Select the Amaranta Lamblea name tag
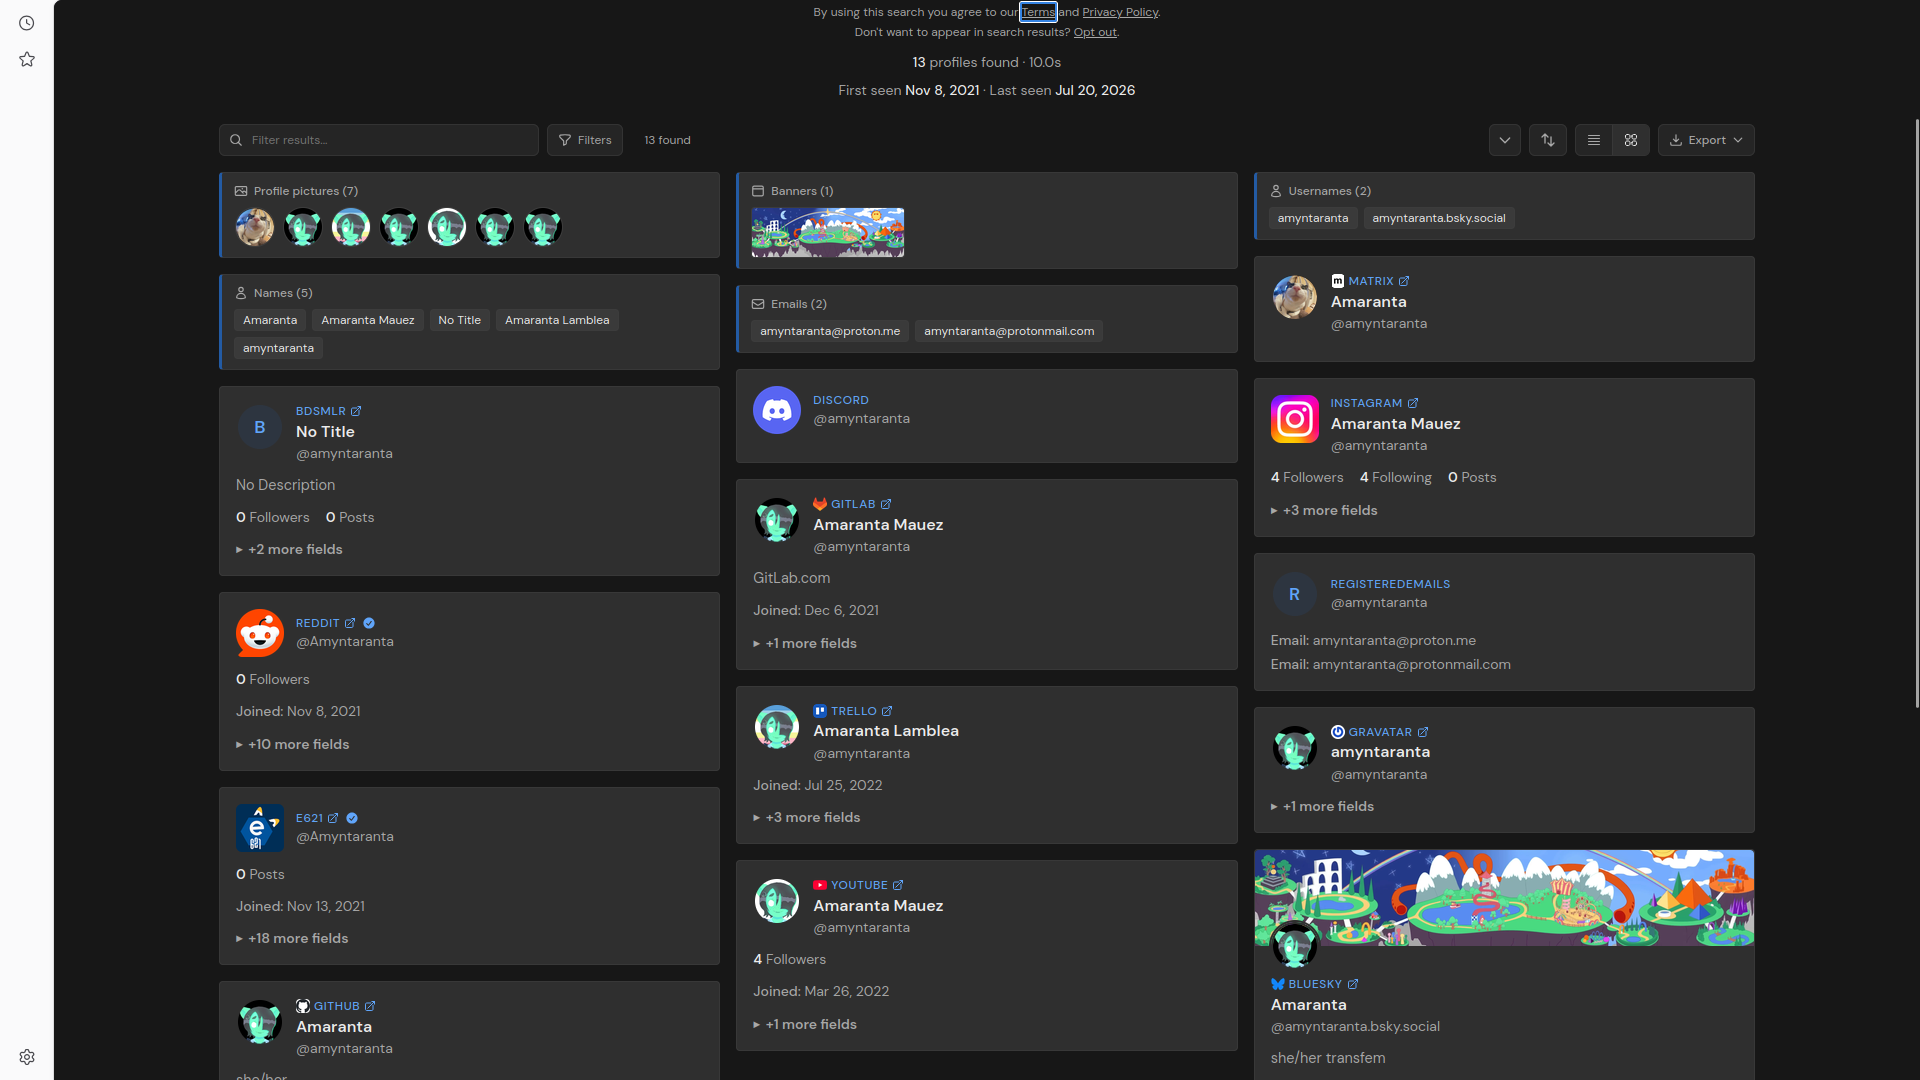 (557, 320)
